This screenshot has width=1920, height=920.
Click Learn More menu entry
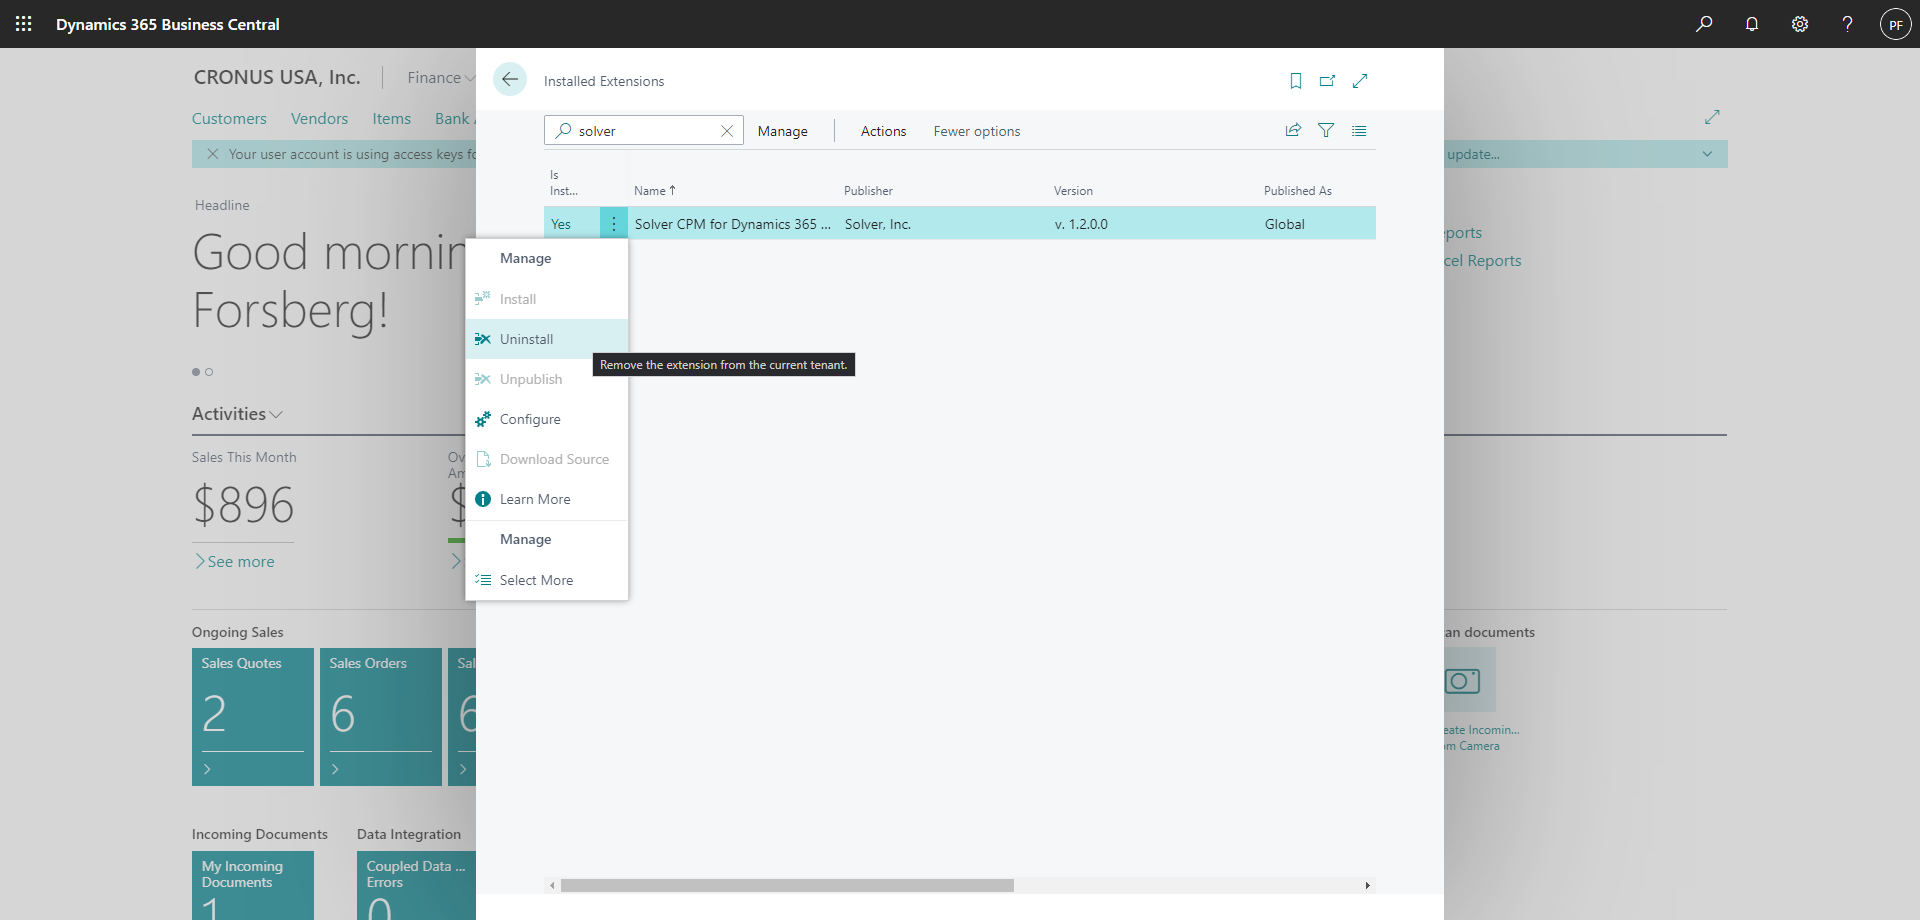pos(535,499)
